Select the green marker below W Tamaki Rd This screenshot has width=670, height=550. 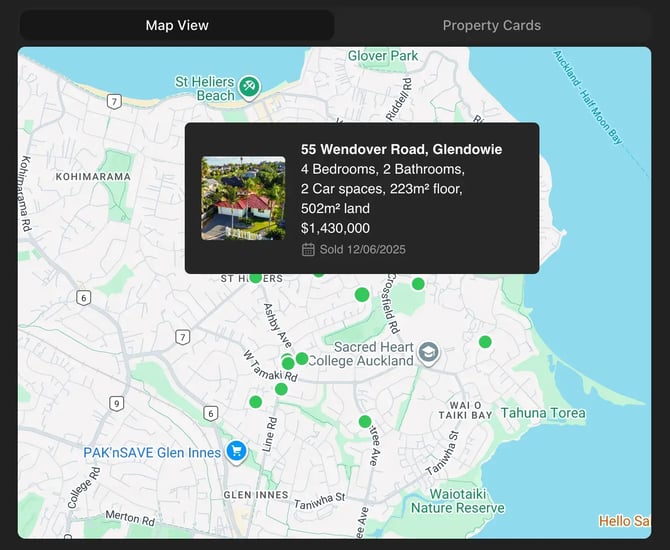(281, 389)
